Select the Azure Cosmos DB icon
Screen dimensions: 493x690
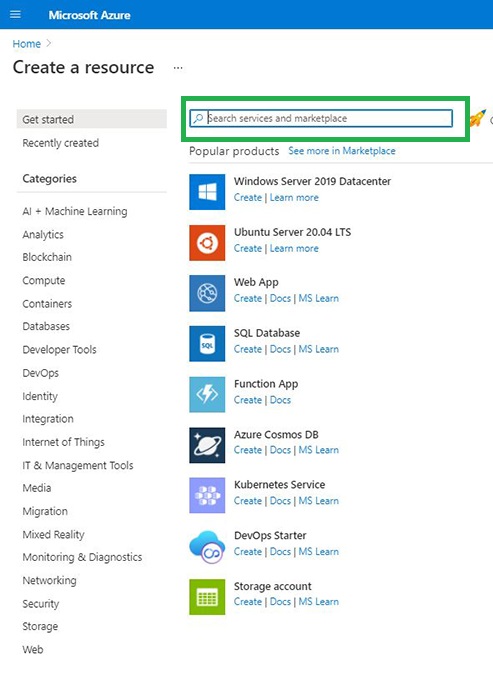207,445
